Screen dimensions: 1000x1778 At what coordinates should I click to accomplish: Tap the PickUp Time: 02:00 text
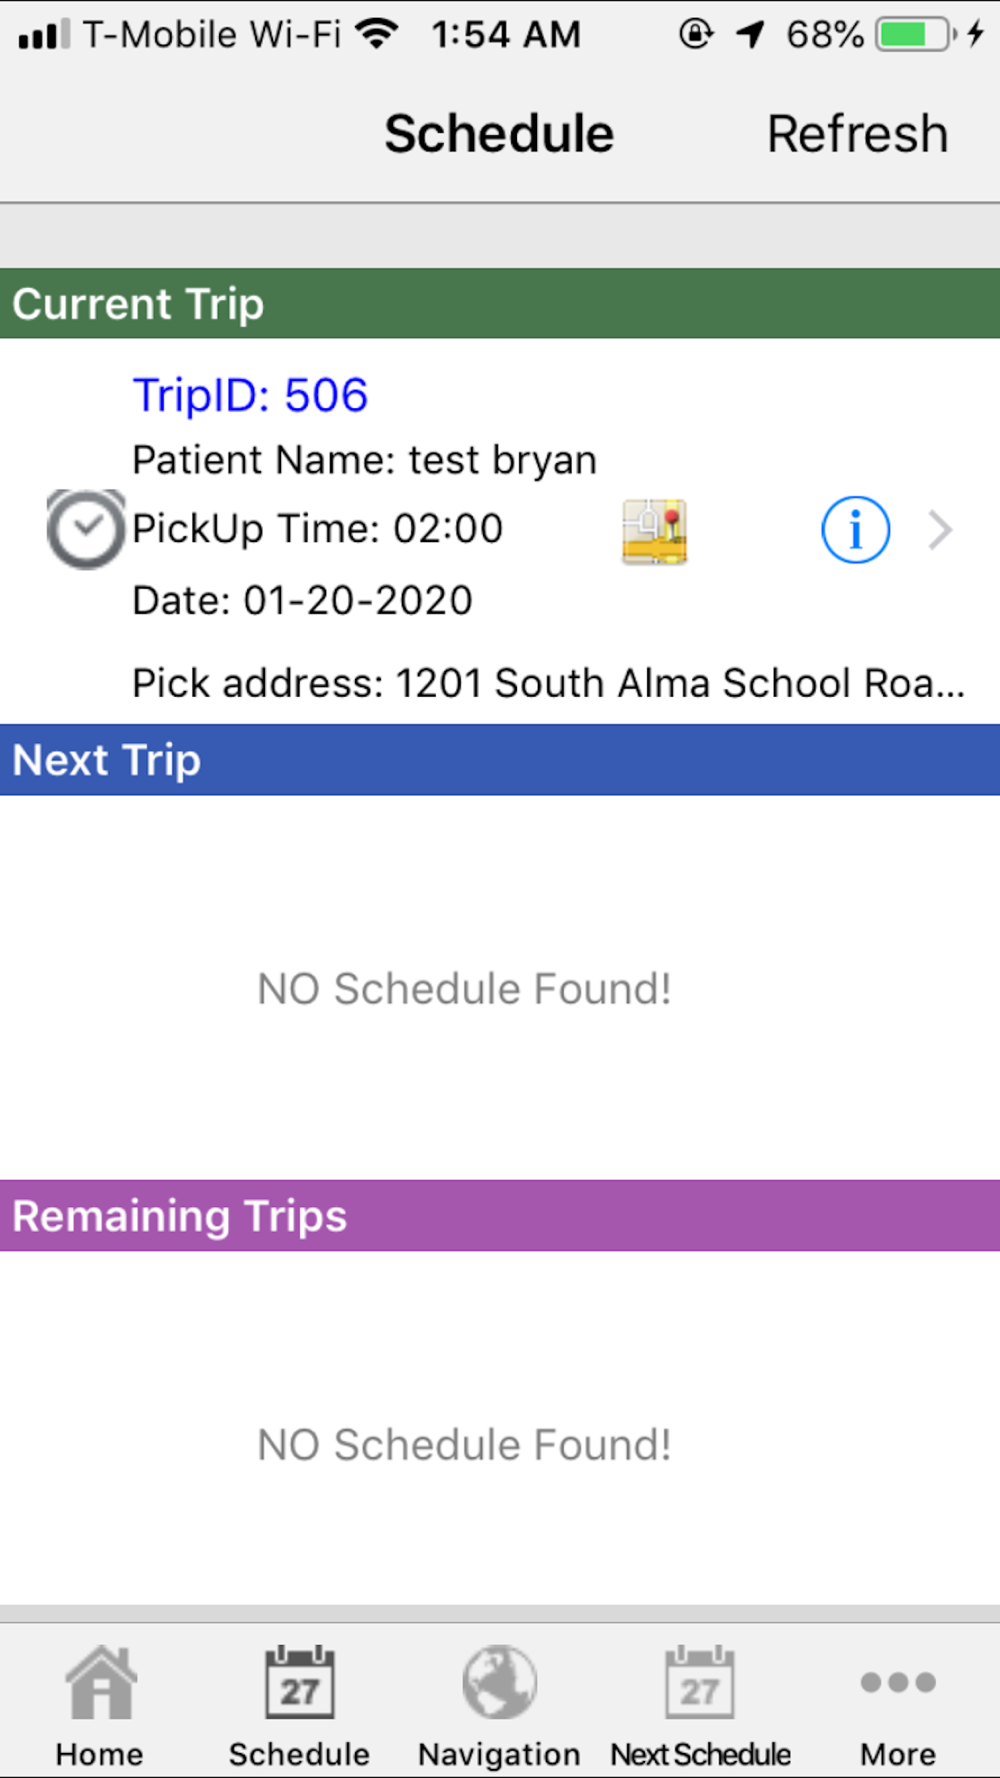[x=317, y=529]
